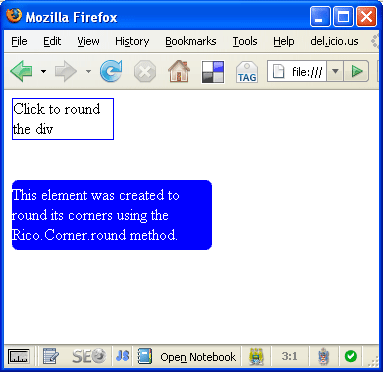The image size is (383, 372).
Task: Open the Bookmarks menu
Action: [x=191, y=41]
